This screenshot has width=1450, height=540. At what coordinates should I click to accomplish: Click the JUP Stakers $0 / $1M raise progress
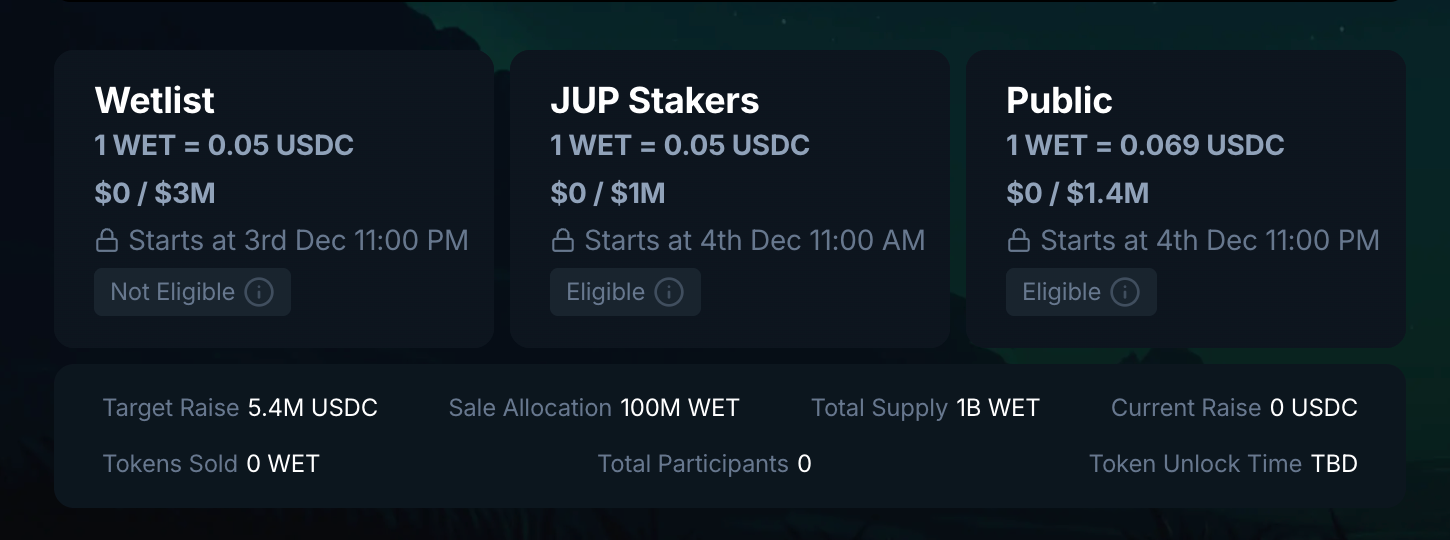(x=608, y=193)
